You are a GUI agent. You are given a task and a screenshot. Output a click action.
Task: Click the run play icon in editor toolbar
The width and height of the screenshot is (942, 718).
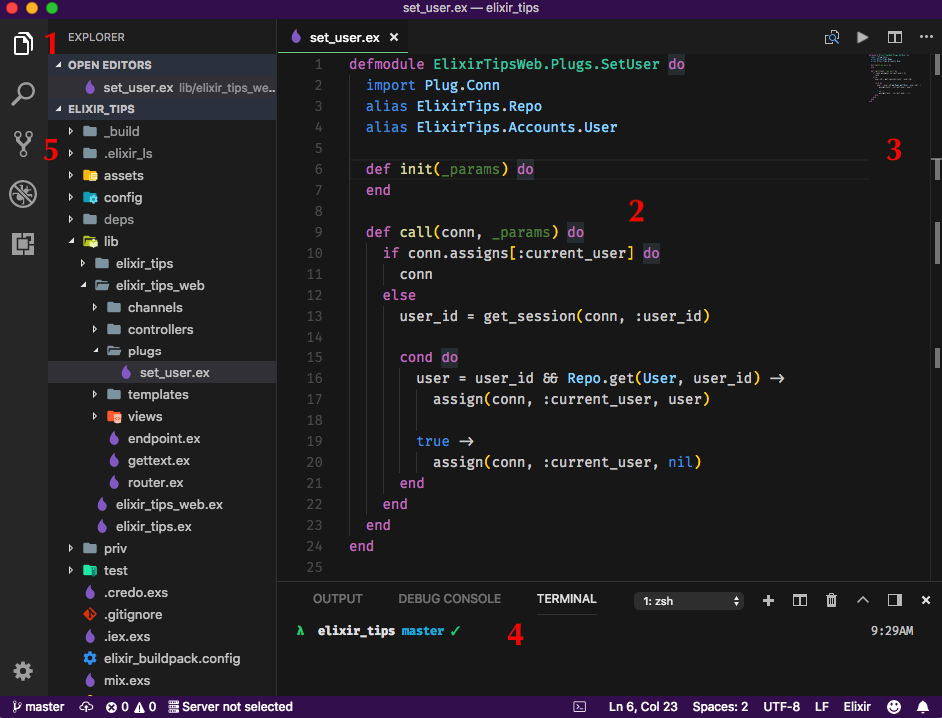(862, 37)
